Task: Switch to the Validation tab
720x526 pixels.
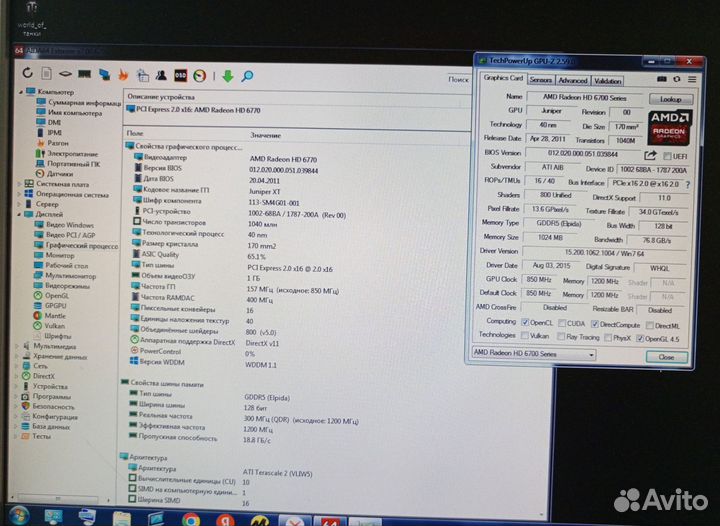Action: (x=607, y=81)
